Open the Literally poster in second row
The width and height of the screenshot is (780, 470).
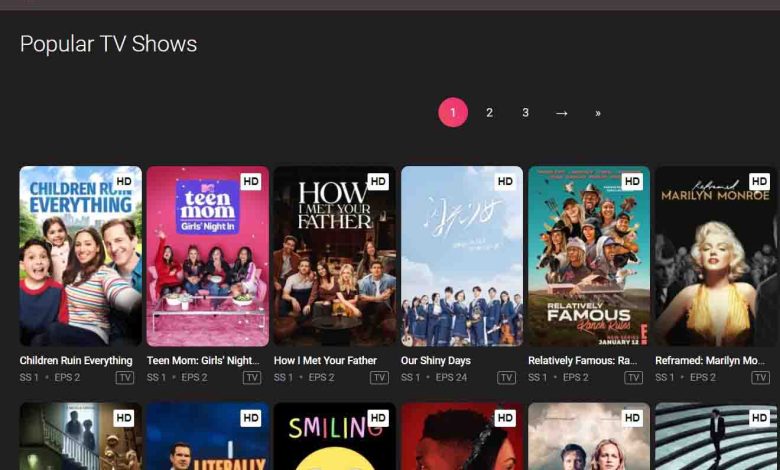coord(208,436)
